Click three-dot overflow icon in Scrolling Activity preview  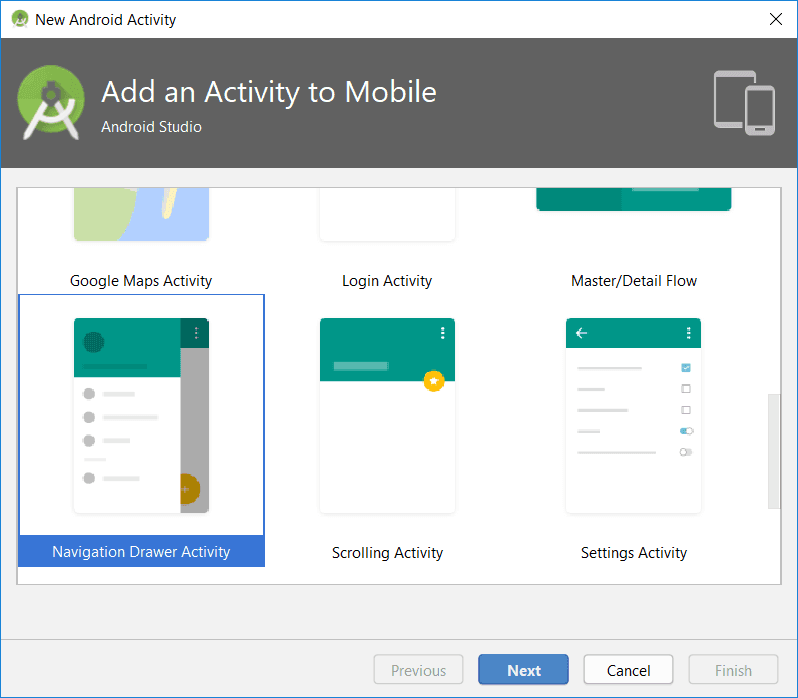tap(442, 333)
